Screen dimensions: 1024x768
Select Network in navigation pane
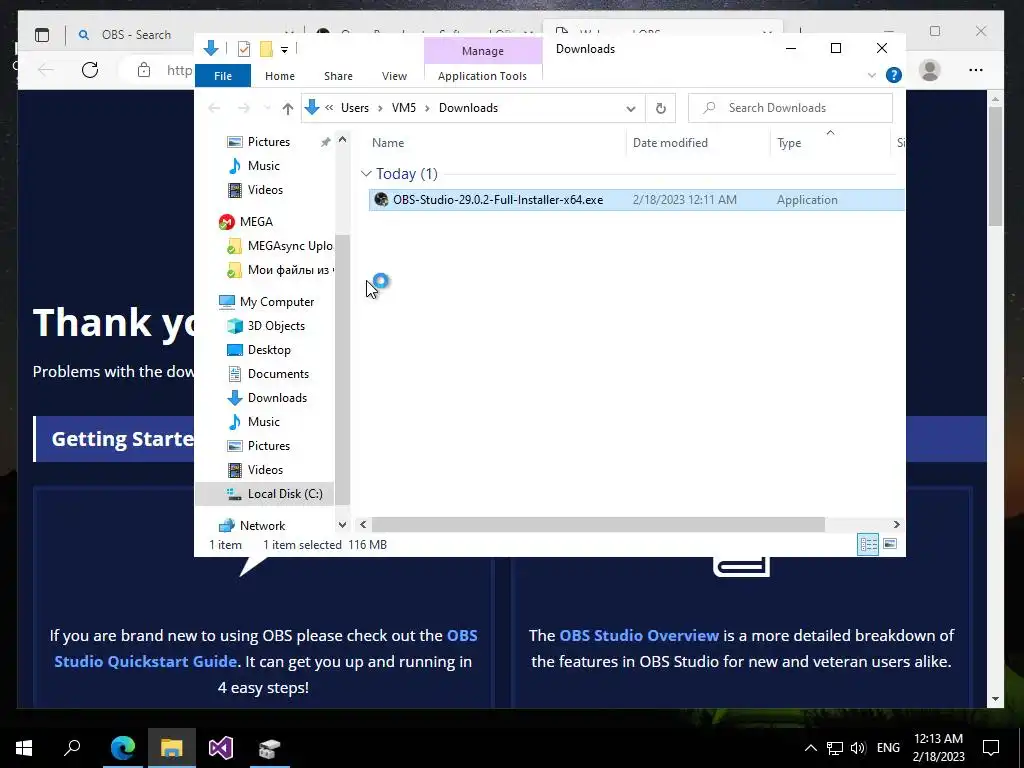pyautogui.click(x=262, y=526)
